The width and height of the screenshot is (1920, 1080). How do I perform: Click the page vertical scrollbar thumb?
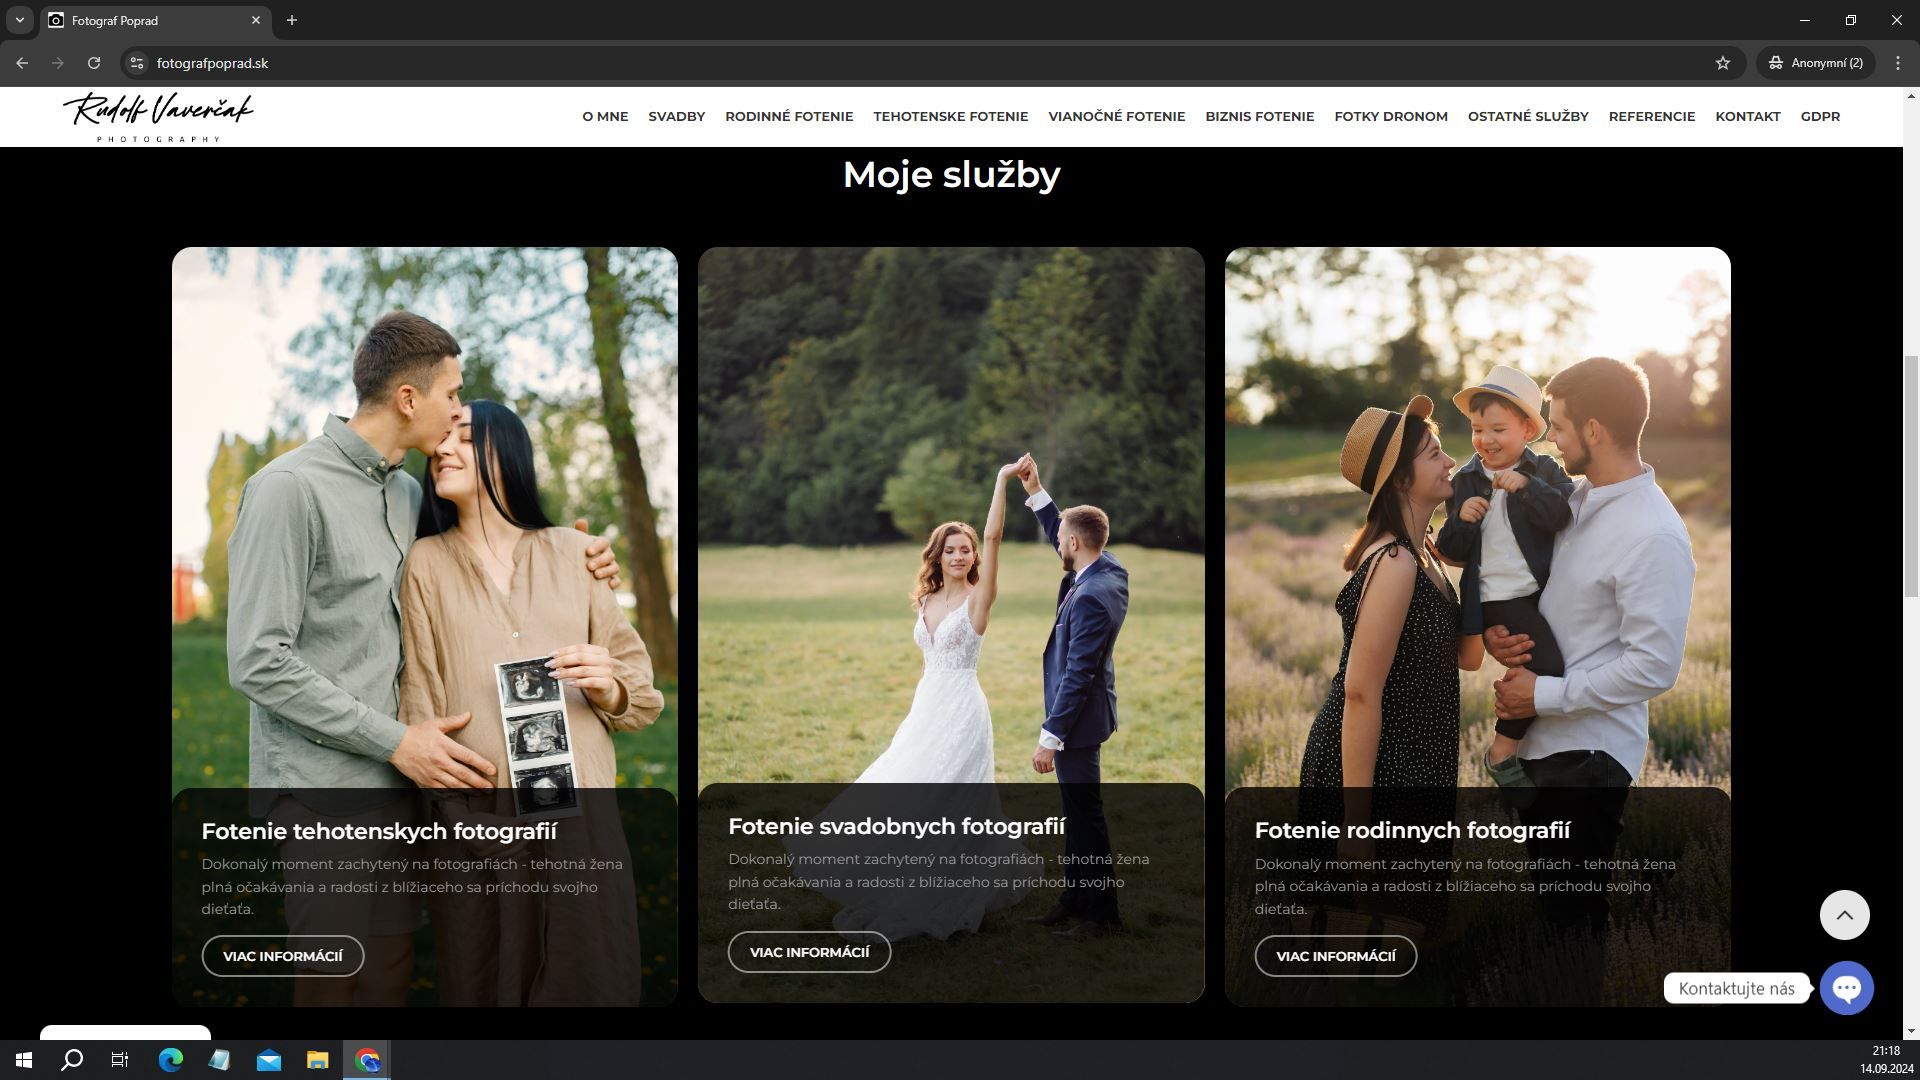(x=1911, y=477)
